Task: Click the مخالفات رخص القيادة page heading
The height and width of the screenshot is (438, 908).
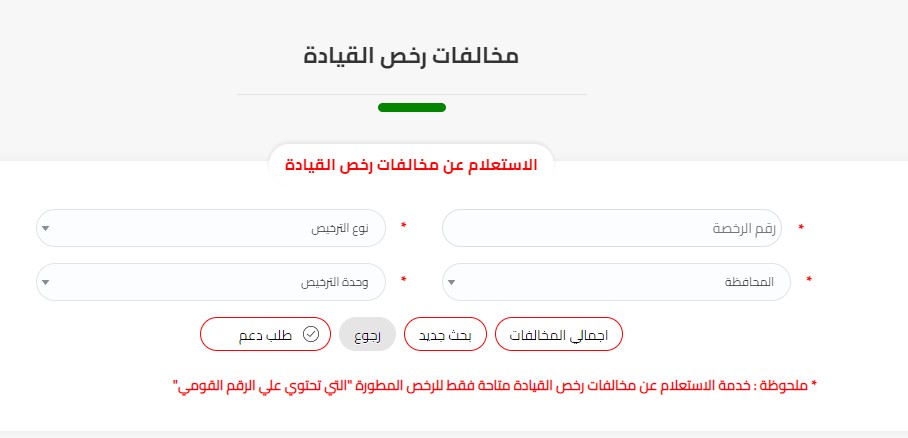Action: [412, 55]
